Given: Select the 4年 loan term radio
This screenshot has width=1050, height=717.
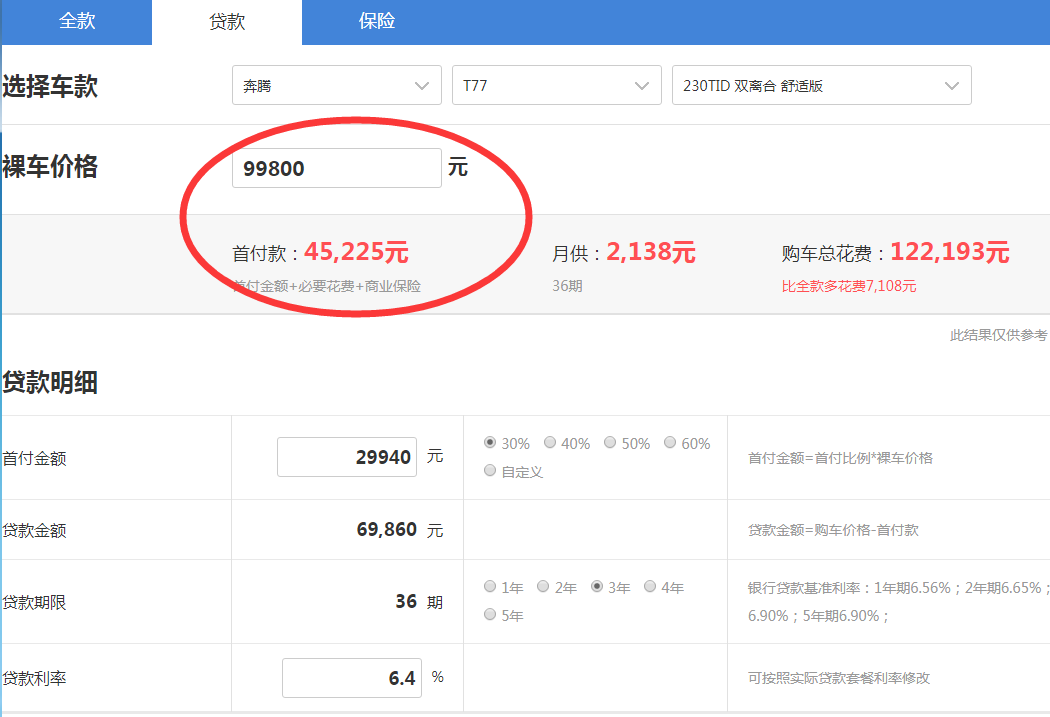Looking at the screenshot, I should (x=650, y=586).
